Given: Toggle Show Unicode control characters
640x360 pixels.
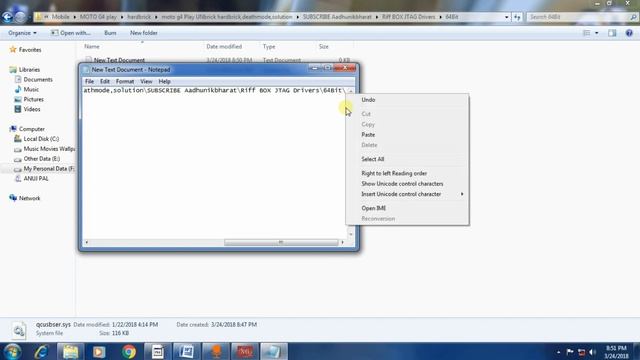Looking at the screenshot, I should point(402,184).
